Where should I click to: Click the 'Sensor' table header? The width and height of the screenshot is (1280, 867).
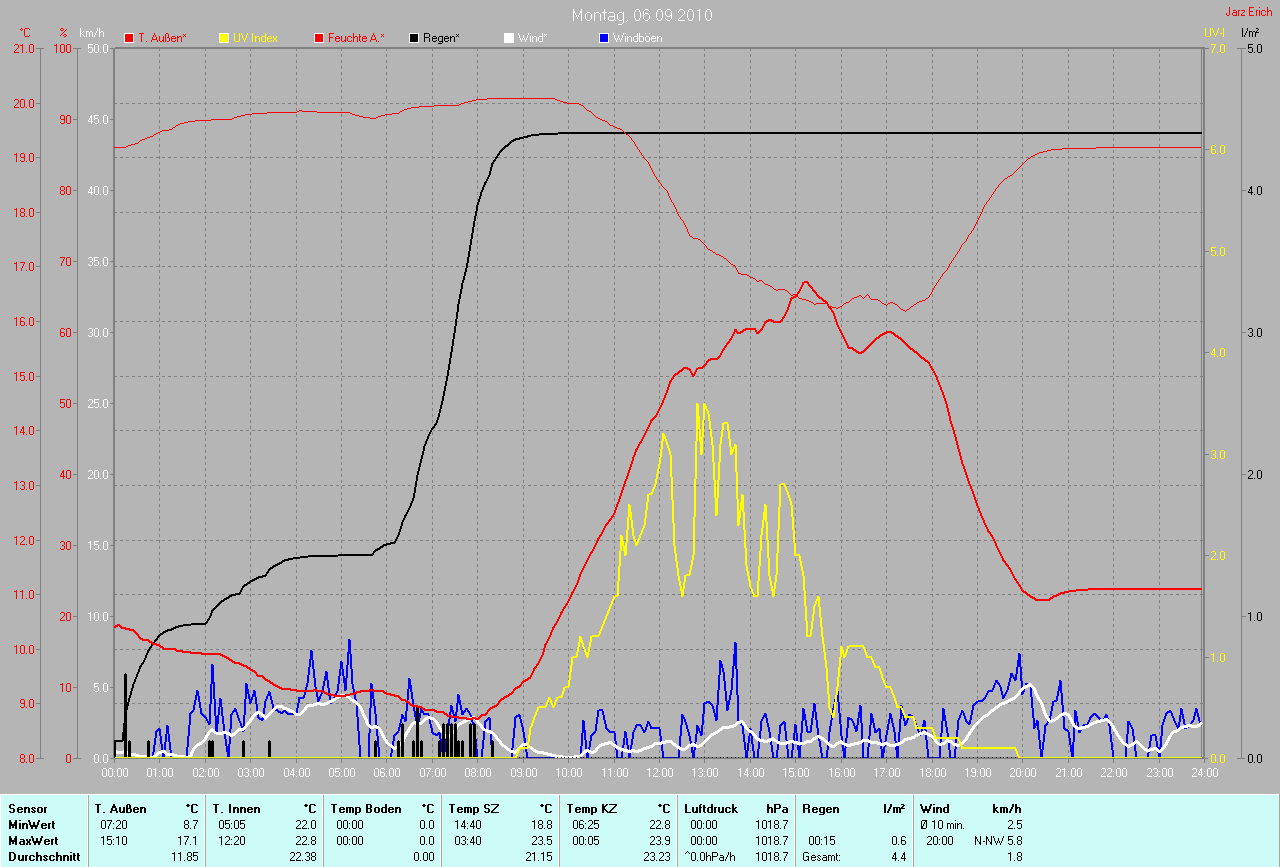click(x=27, y=808)
